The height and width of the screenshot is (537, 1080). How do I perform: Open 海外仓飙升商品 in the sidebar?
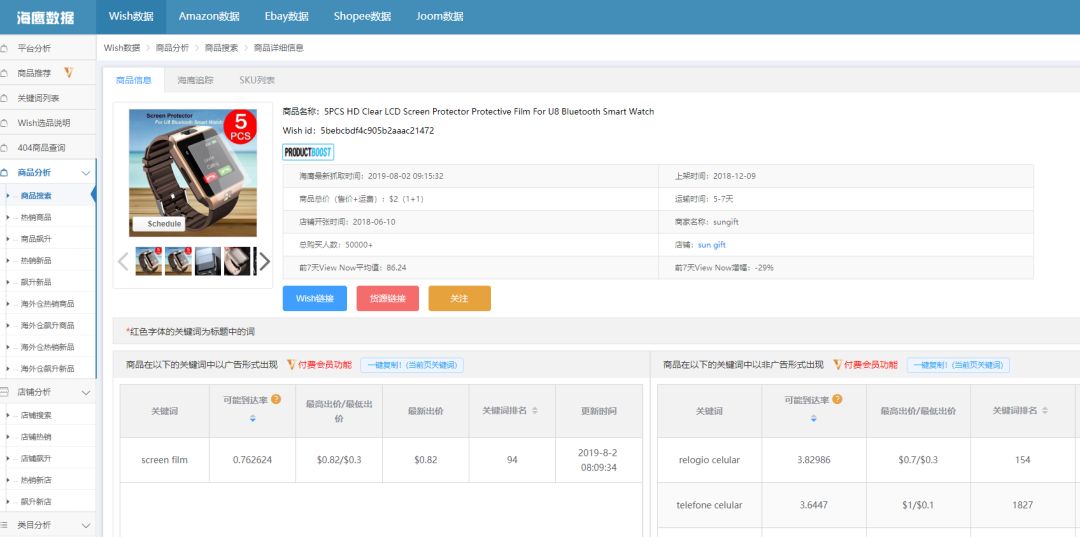[48, 326]
